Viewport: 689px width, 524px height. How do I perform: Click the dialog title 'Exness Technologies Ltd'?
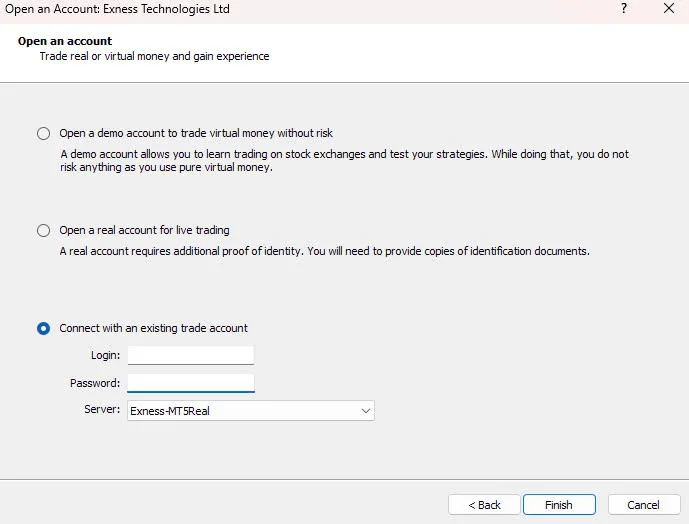167,9
